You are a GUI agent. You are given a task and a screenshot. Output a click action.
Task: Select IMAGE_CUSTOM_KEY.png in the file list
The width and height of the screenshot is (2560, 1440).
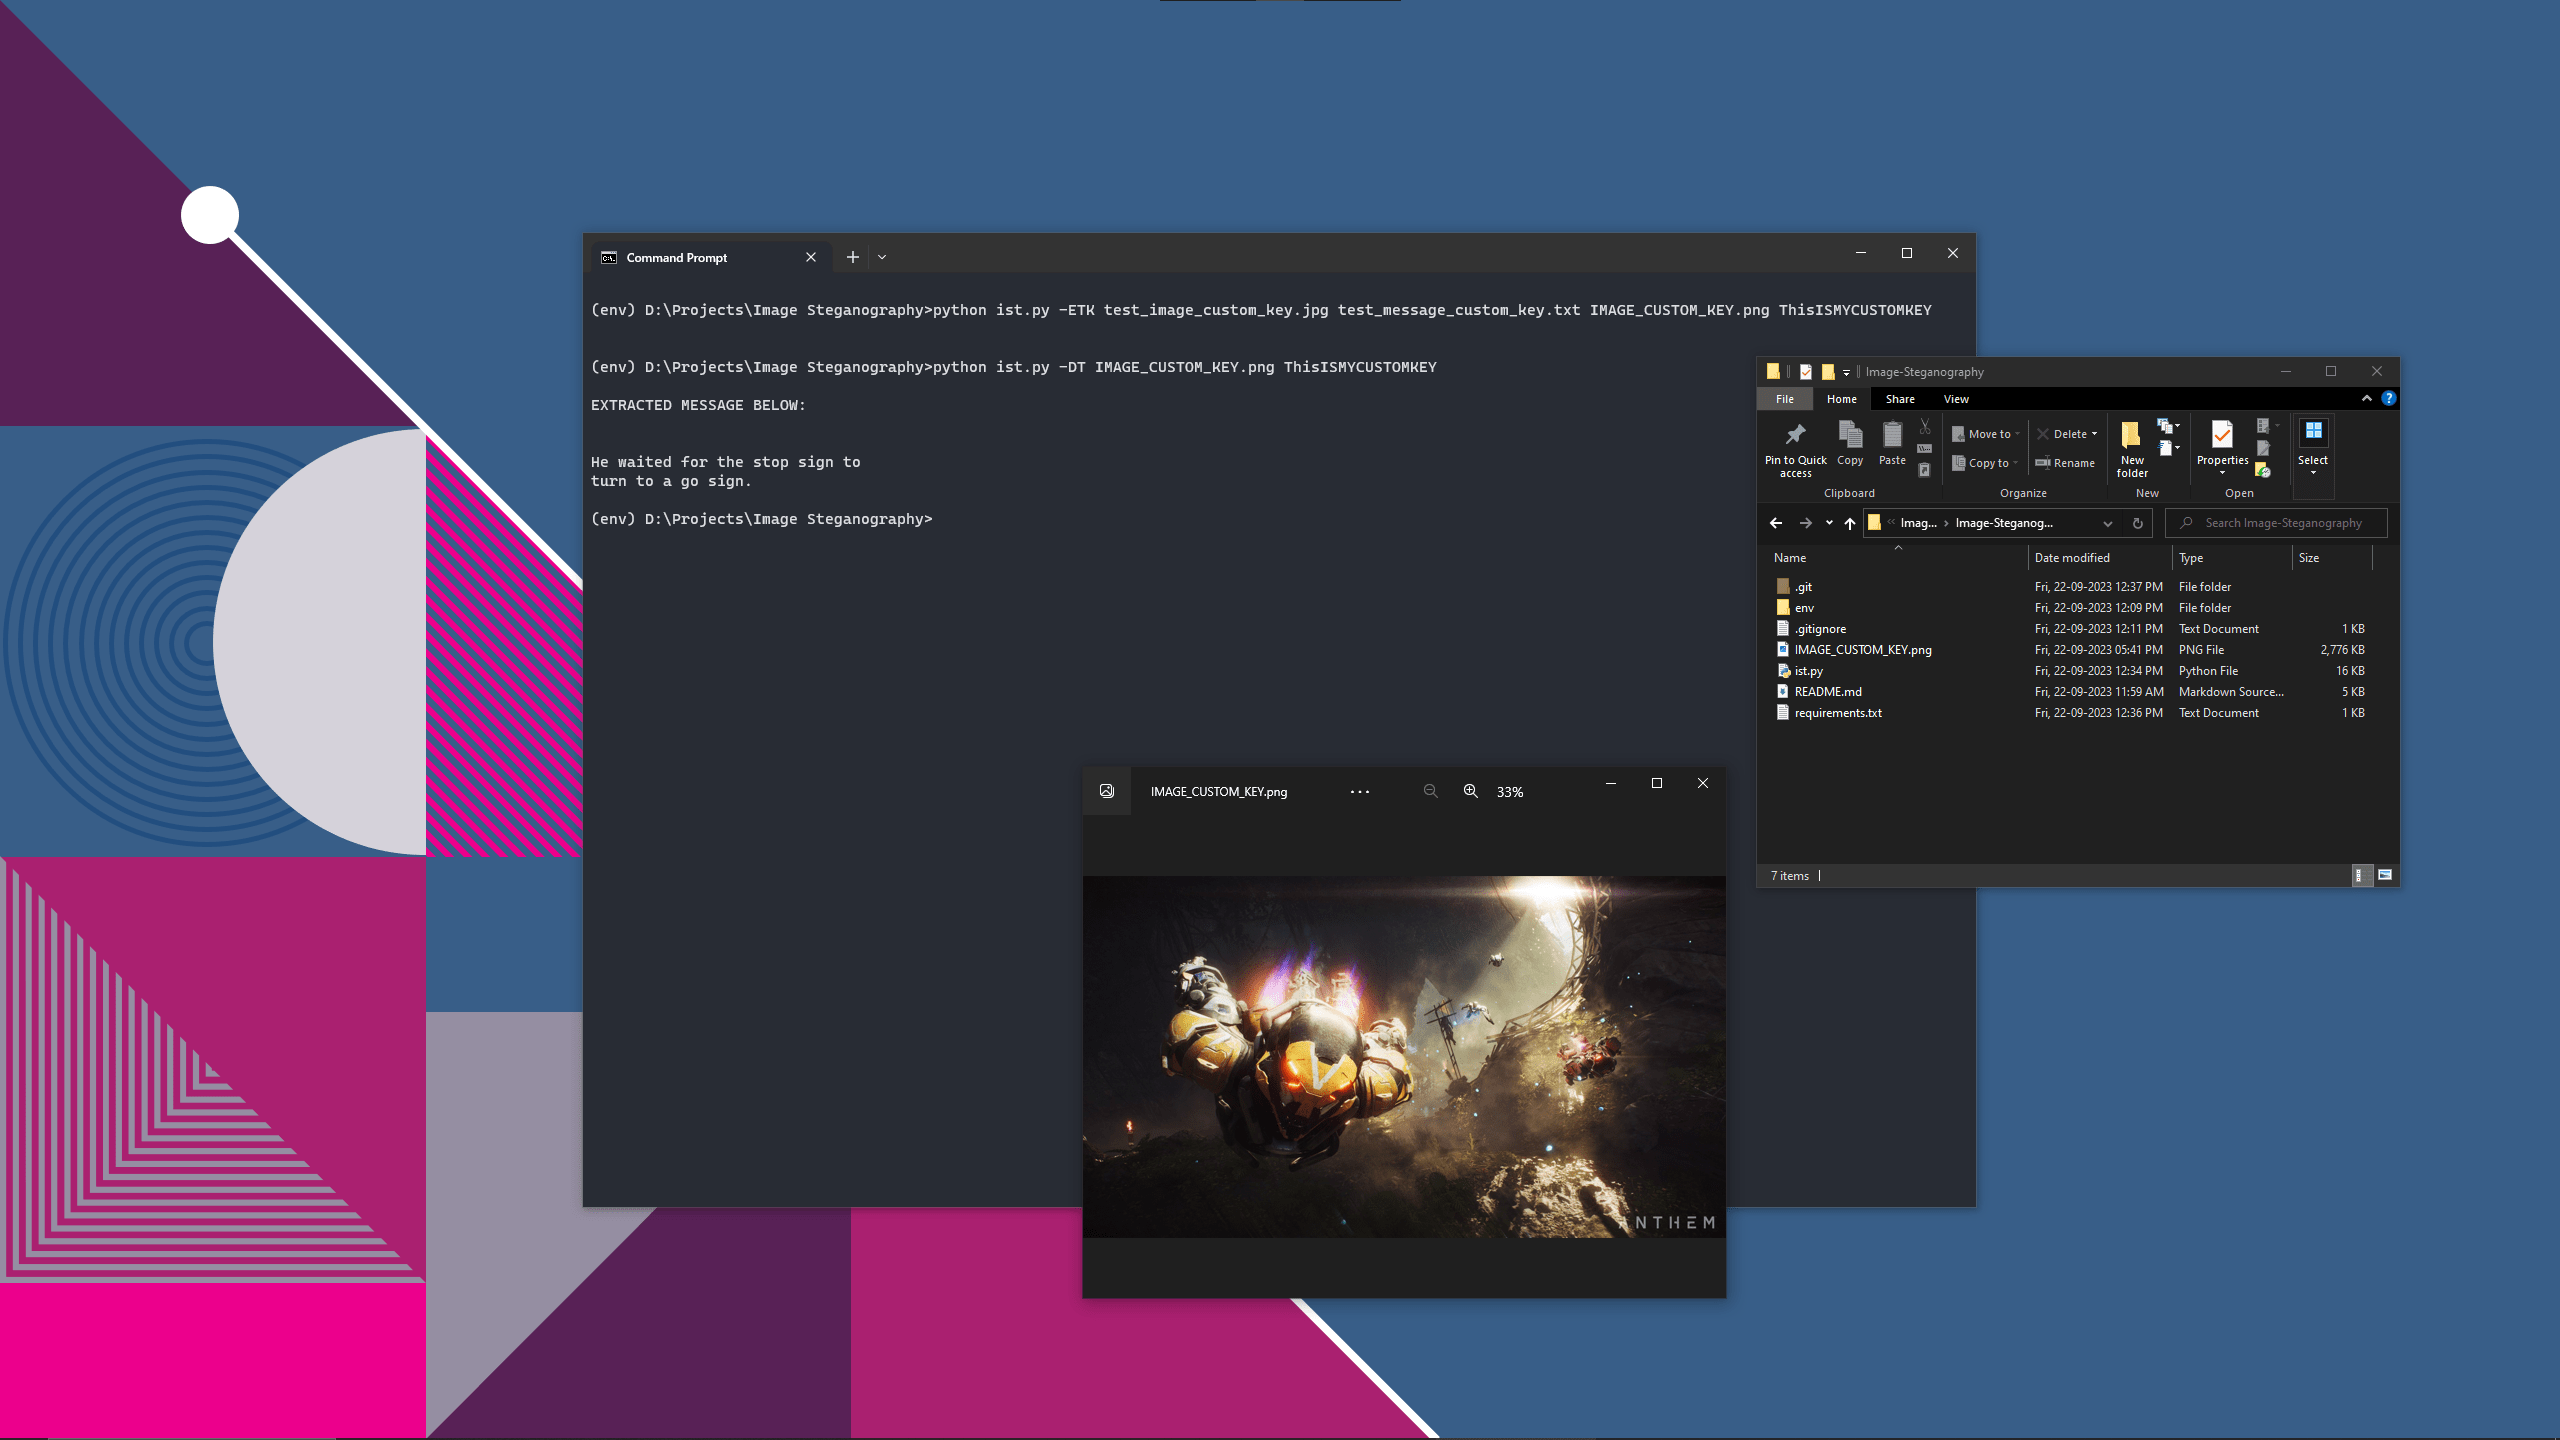click(x=2070, y=650)
